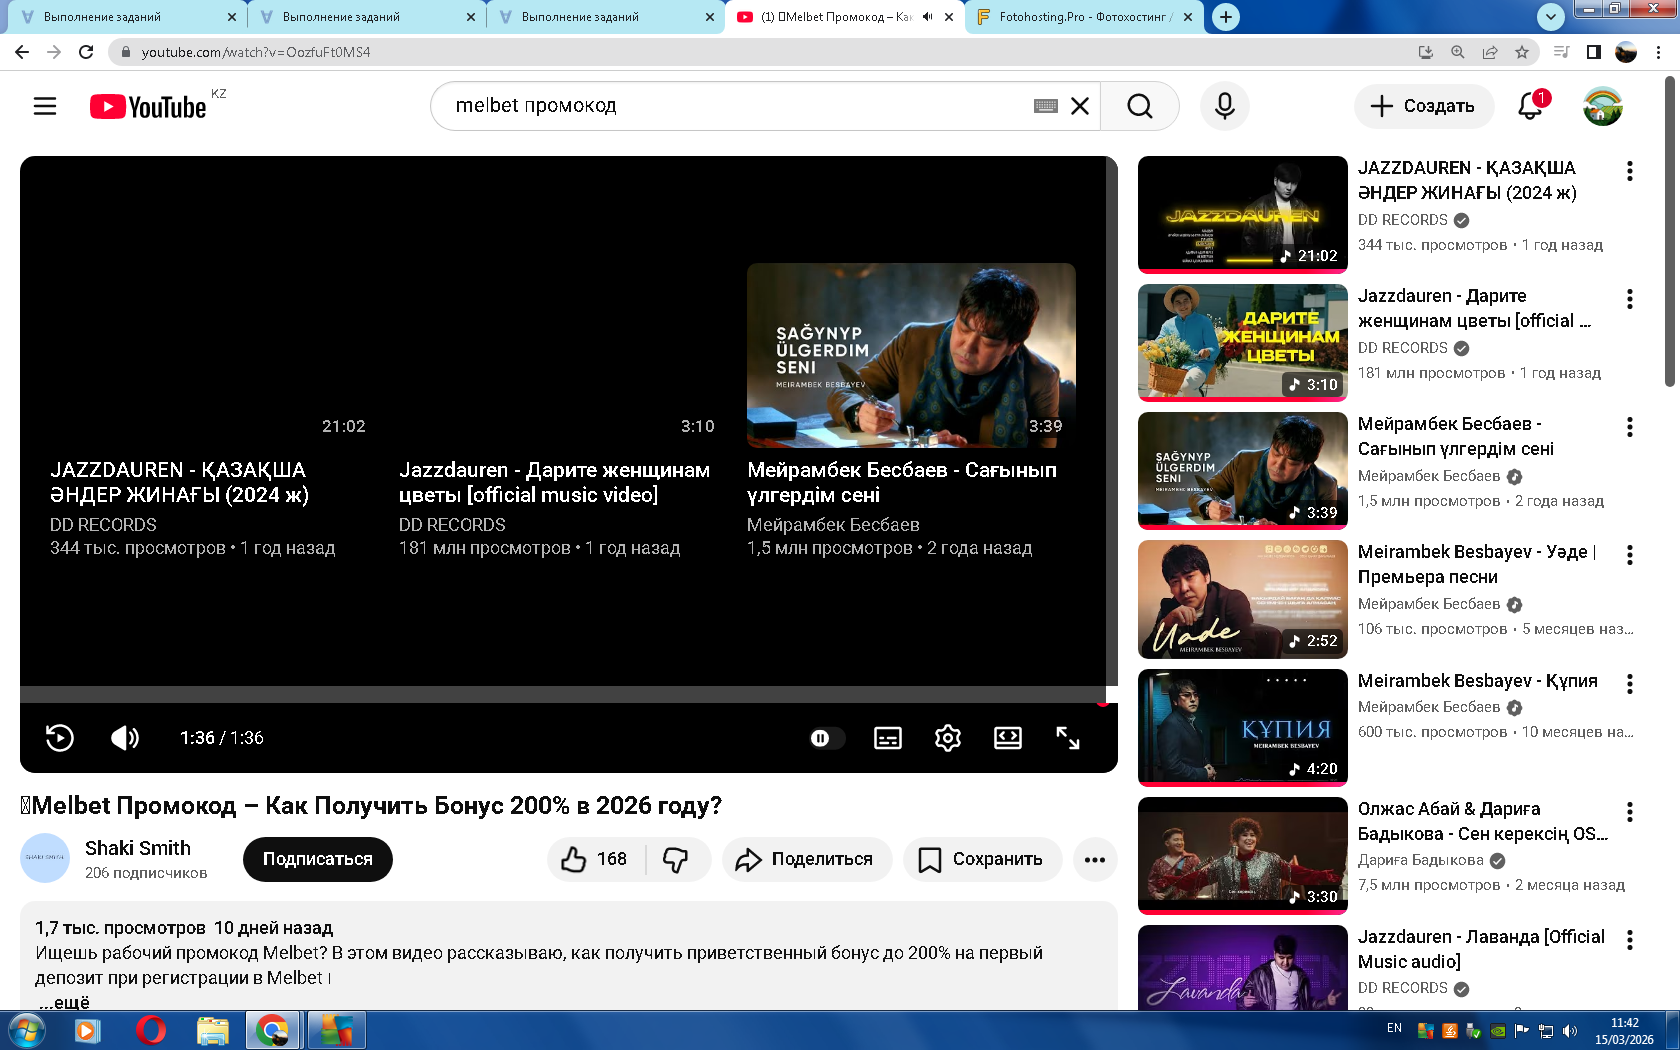1680x1050 pixels.
Task: Start voice search with microphone
Action: click(1225, 106)
